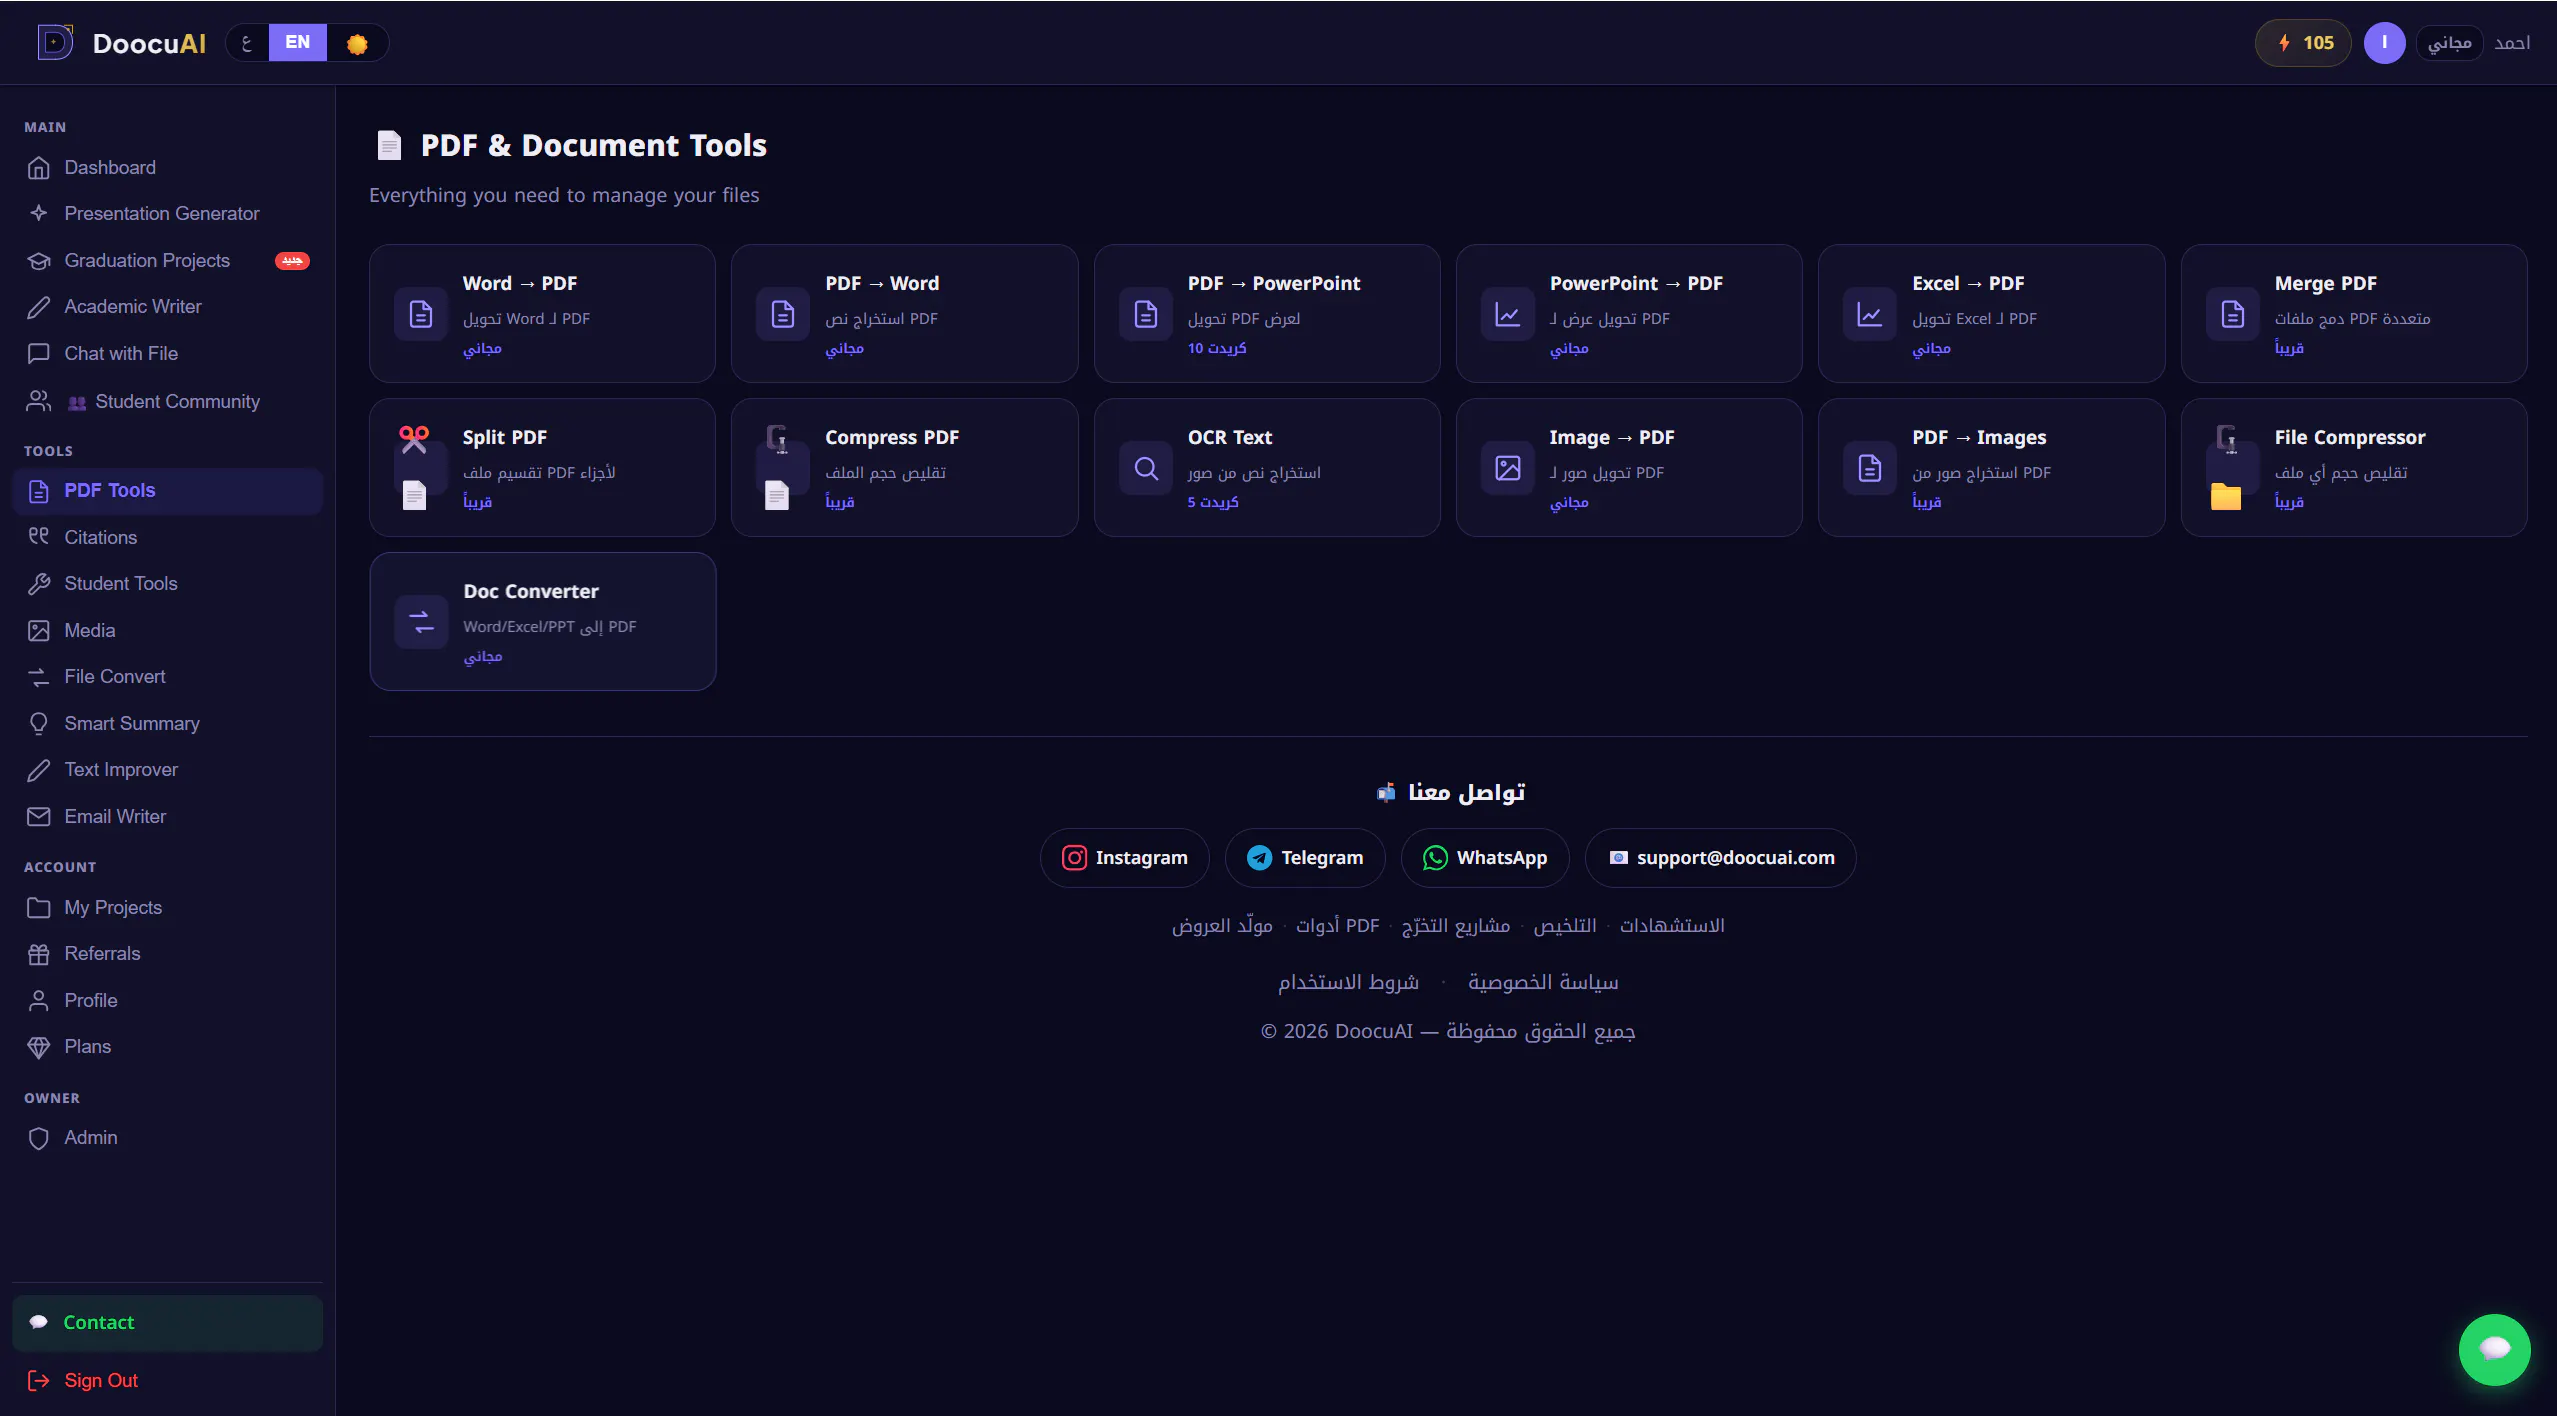
Task: Open Student Community
Action: pyautogui.click(x=167, y=401)
